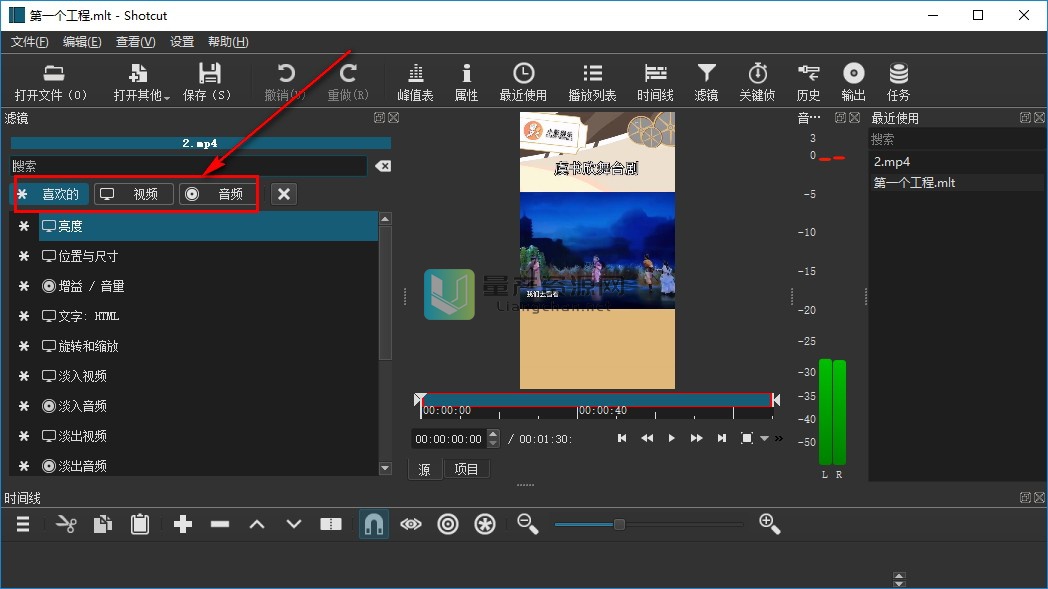Click filter list scroll down arrow
This screenshot has height=589, width=1048.
(385, 469)
